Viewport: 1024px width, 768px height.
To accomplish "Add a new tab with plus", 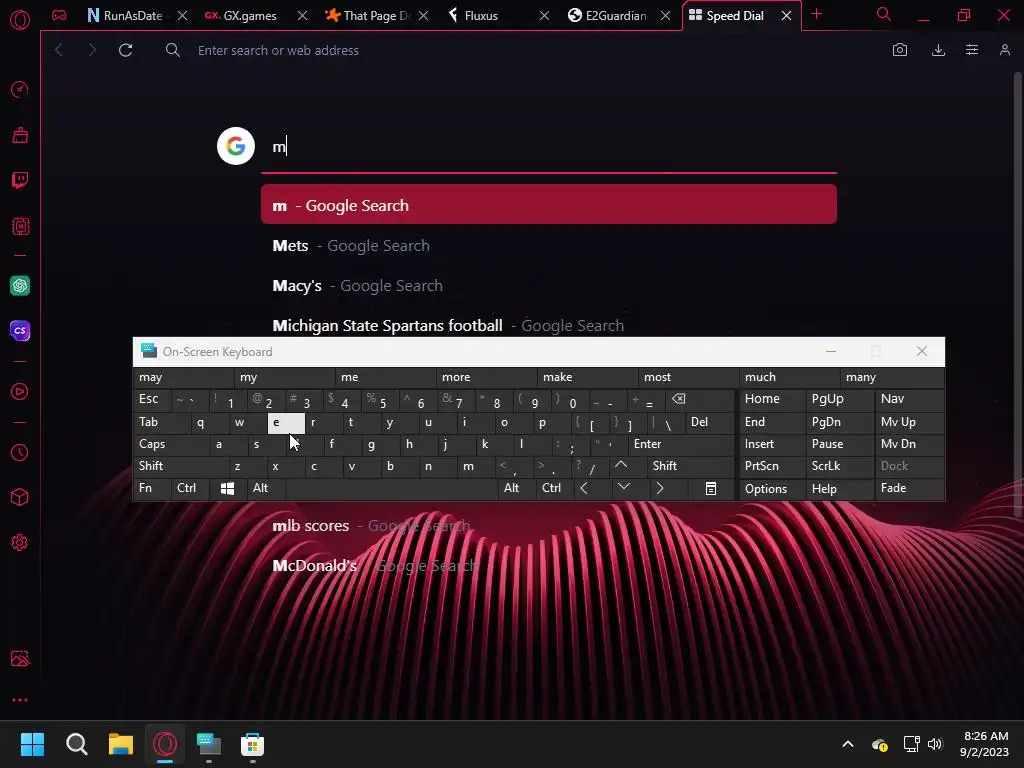I will [x=816, y=14].
